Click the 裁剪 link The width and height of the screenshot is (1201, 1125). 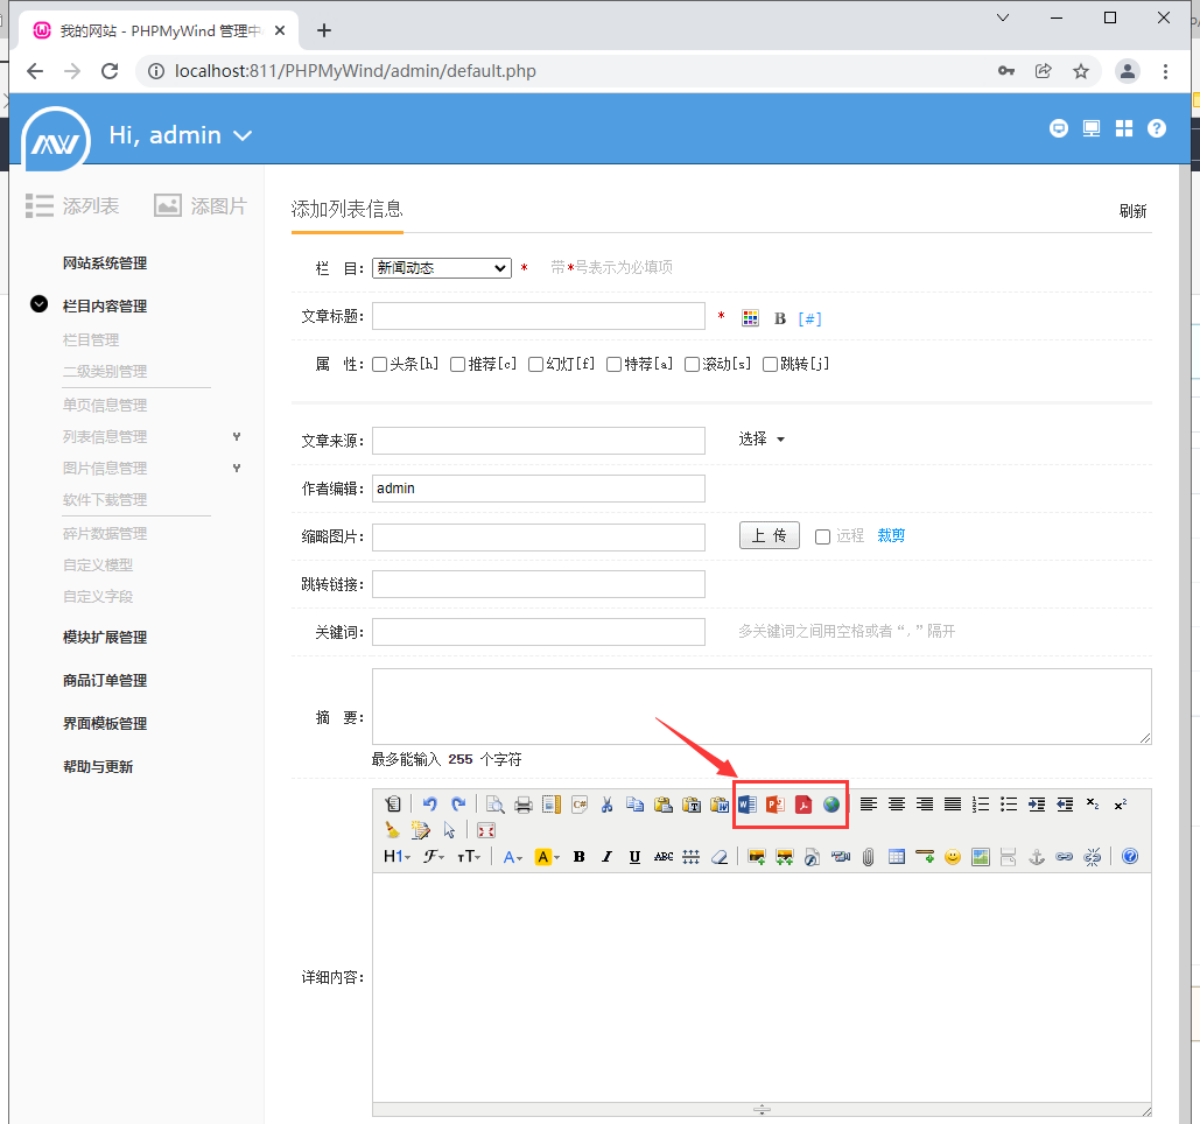(x=891, y=536)
